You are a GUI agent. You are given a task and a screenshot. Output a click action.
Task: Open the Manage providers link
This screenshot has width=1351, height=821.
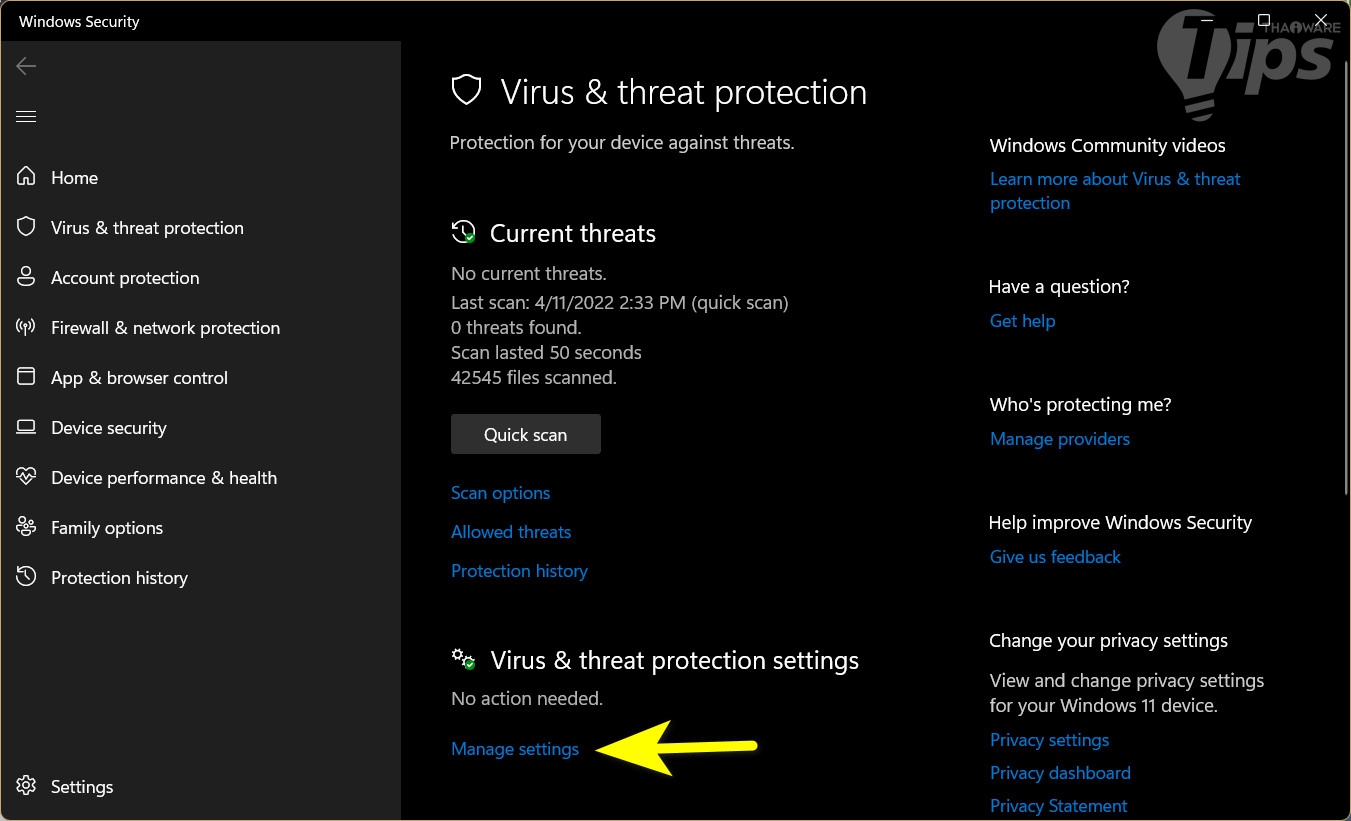(1059, 439)
